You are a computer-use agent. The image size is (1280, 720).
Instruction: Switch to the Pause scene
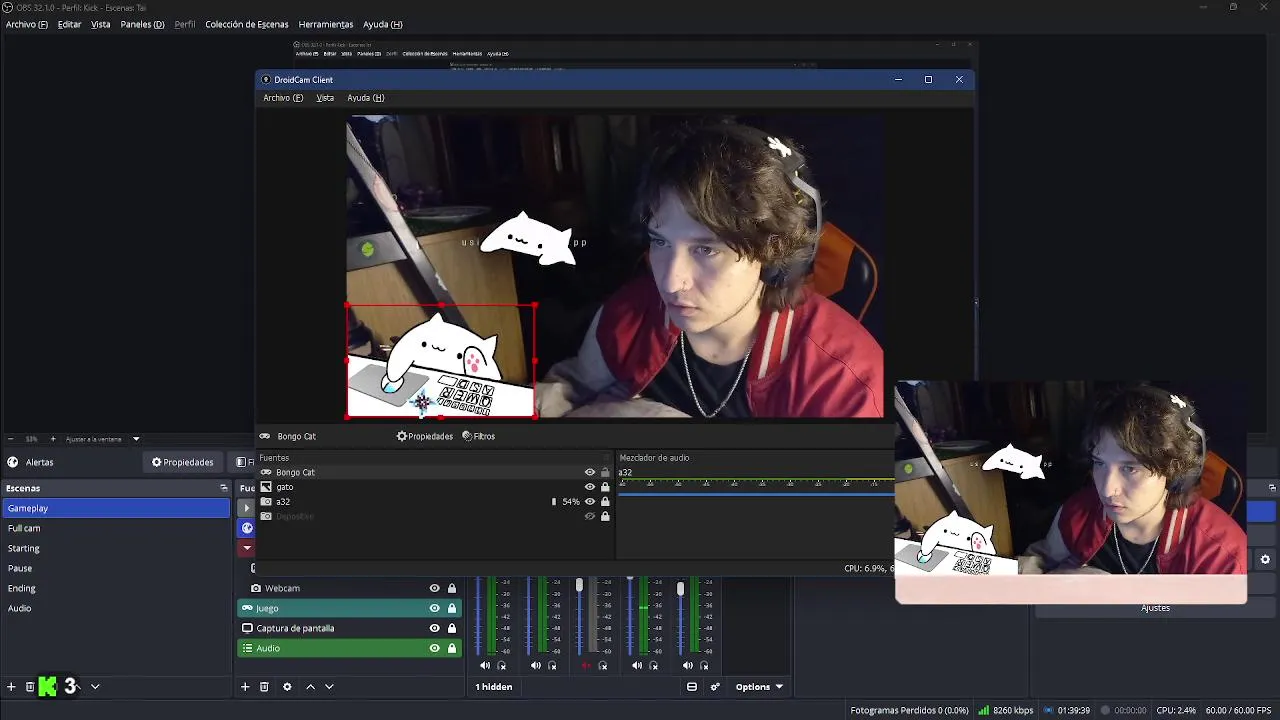pyautogui.click(x=116, y=568)
